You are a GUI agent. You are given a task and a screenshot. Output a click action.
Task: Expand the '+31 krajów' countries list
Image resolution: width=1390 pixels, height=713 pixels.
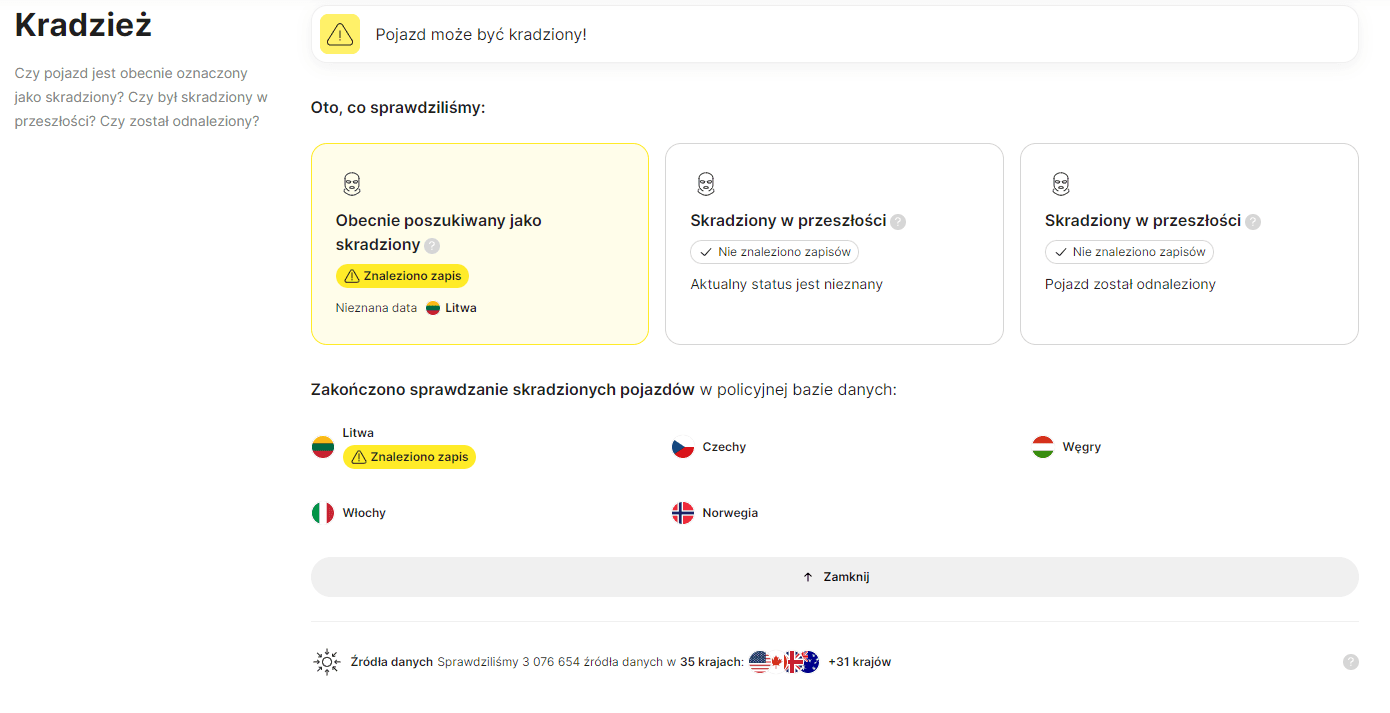coord(859,662)
